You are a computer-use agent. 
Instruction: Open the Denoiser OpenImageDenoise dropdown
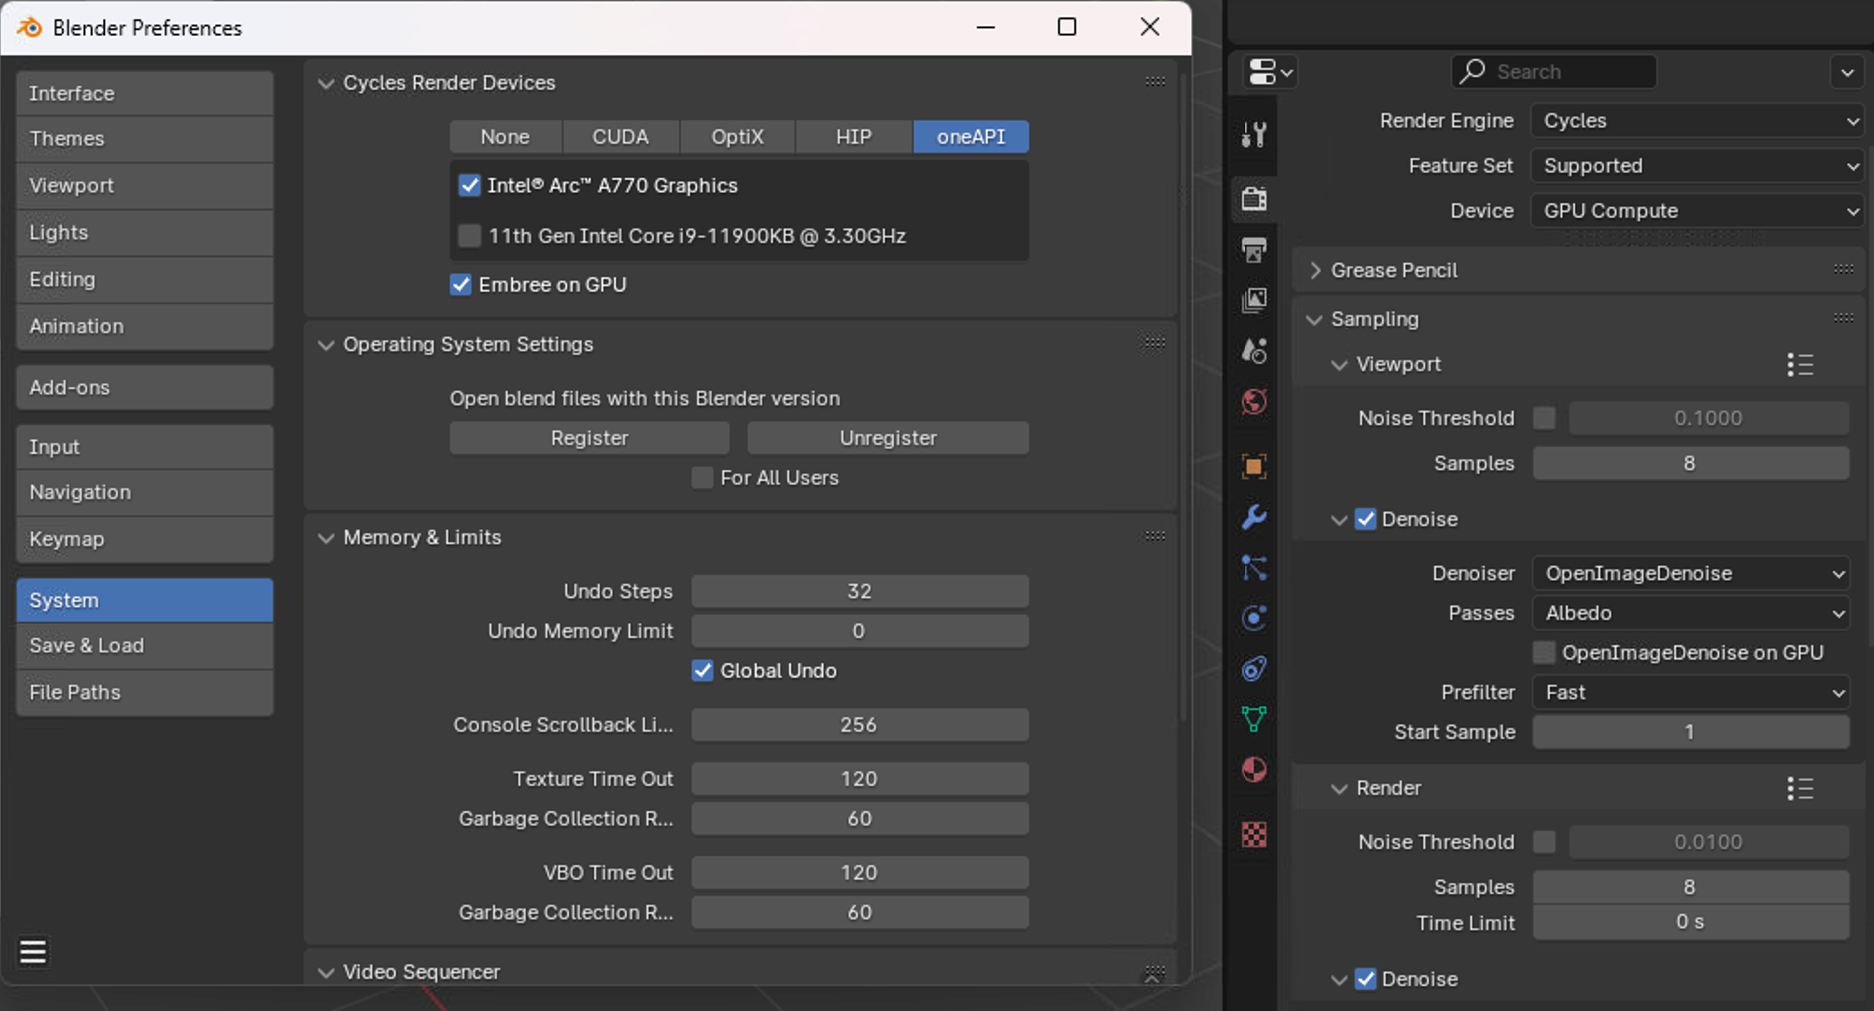[x=1691, y=573]
